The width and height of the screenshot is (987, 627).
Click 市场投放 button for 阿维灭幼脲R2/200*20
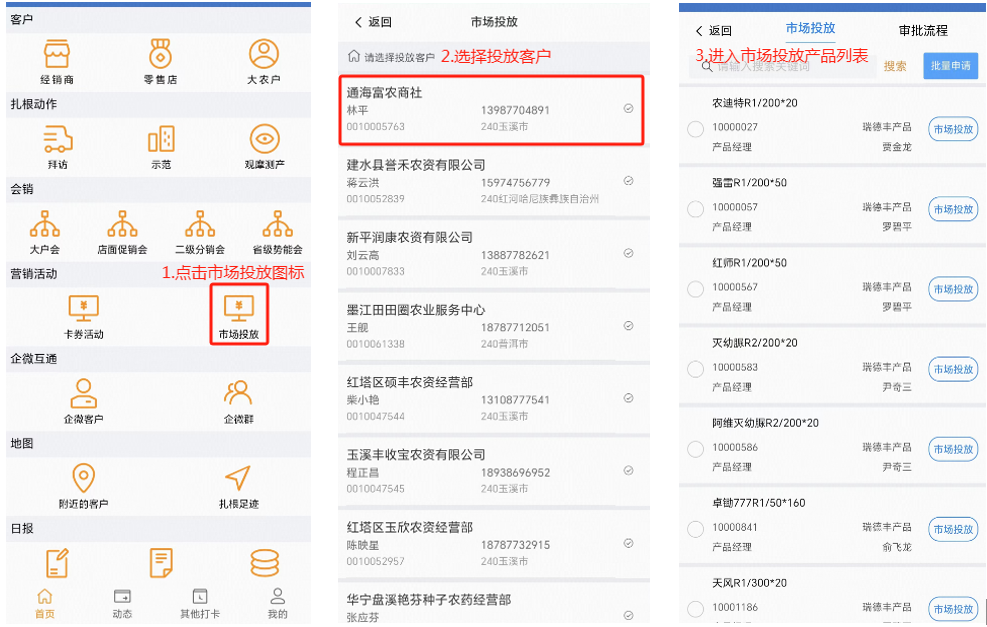pos(953,449)
